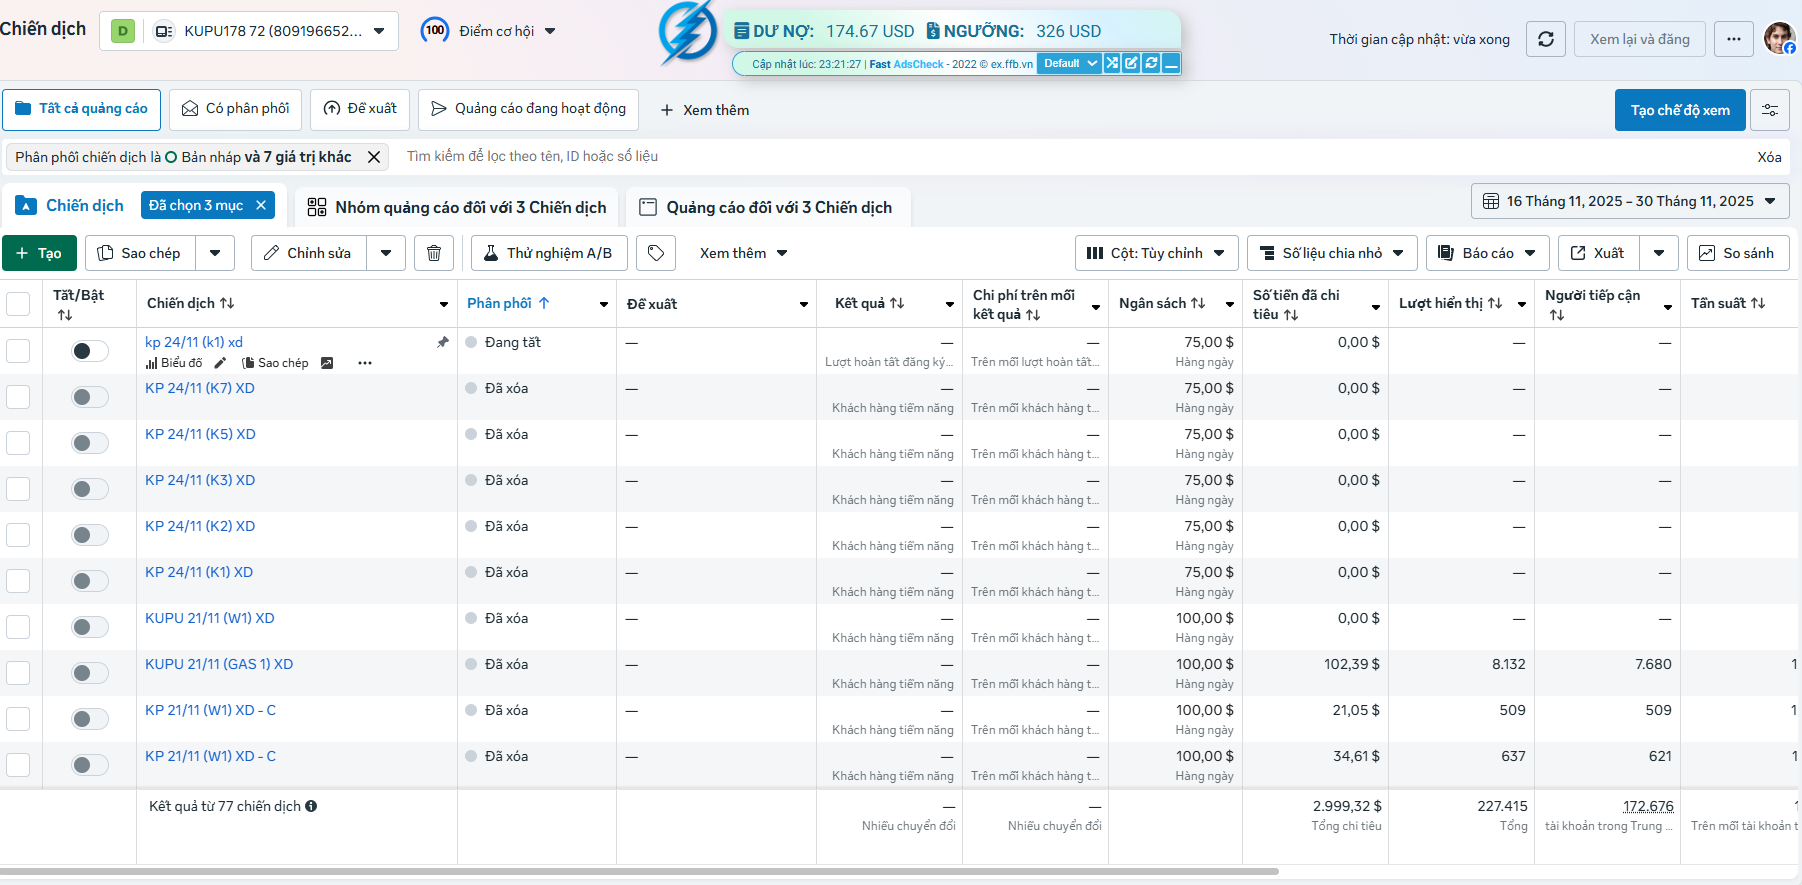This screenshot has width=1802, height=885.
Task: Tick the checkbox for kp 24/11 (k1) xd
Action: pos(18,351)
